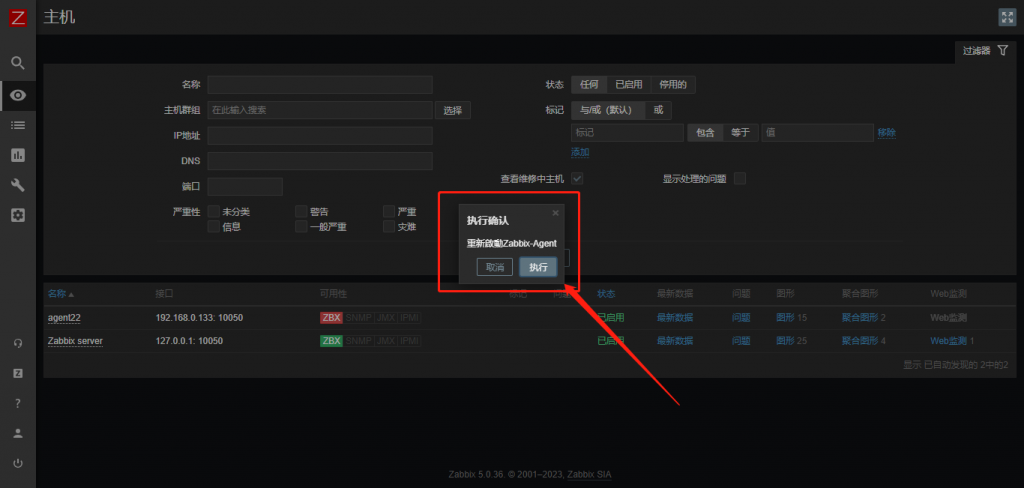Check the 灾难 severity checkbox
This screenshot has height=488, width=1024.
click(389, 227)
